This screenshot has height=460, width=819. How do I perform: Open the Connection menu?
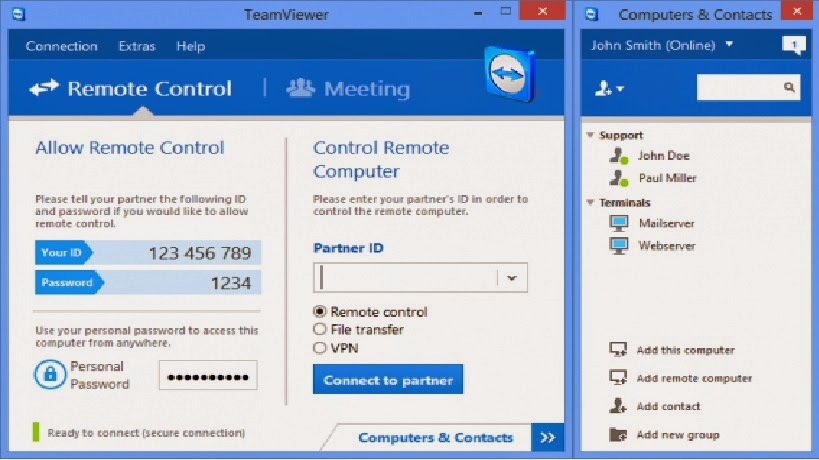tap(61, 46)
